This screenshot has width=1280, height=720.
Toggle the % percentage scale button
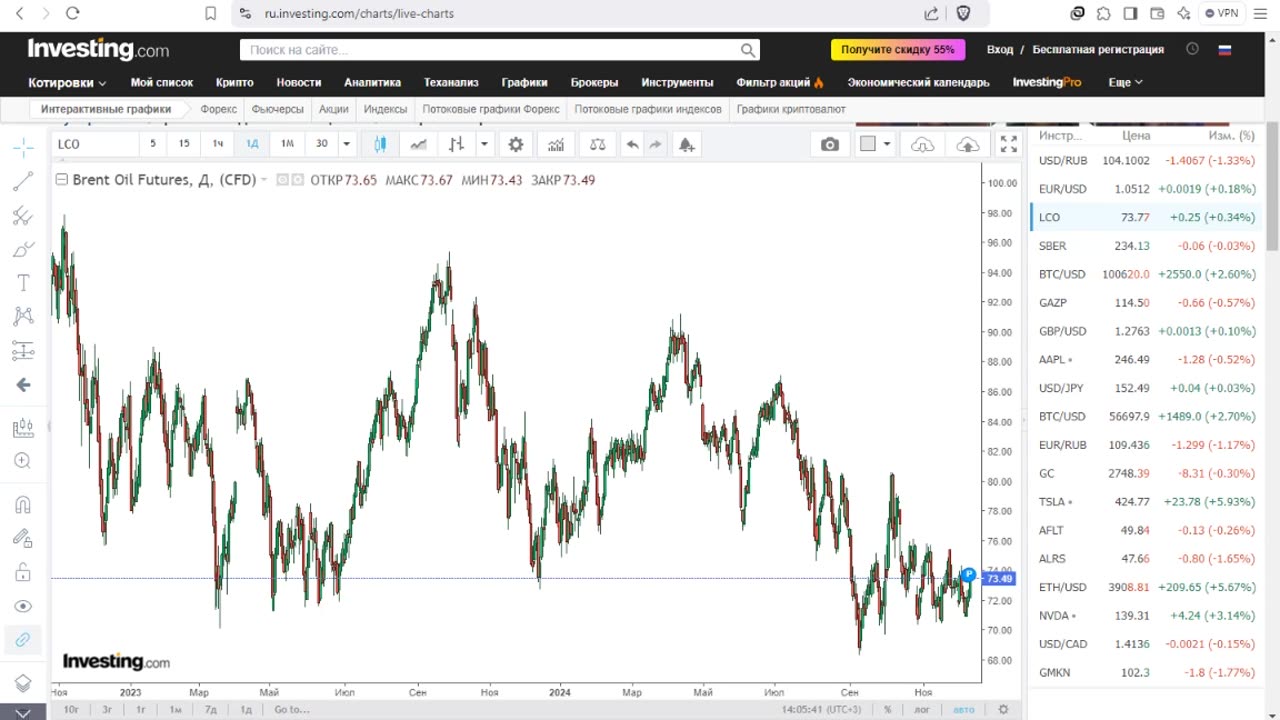[x=887, y=709]
